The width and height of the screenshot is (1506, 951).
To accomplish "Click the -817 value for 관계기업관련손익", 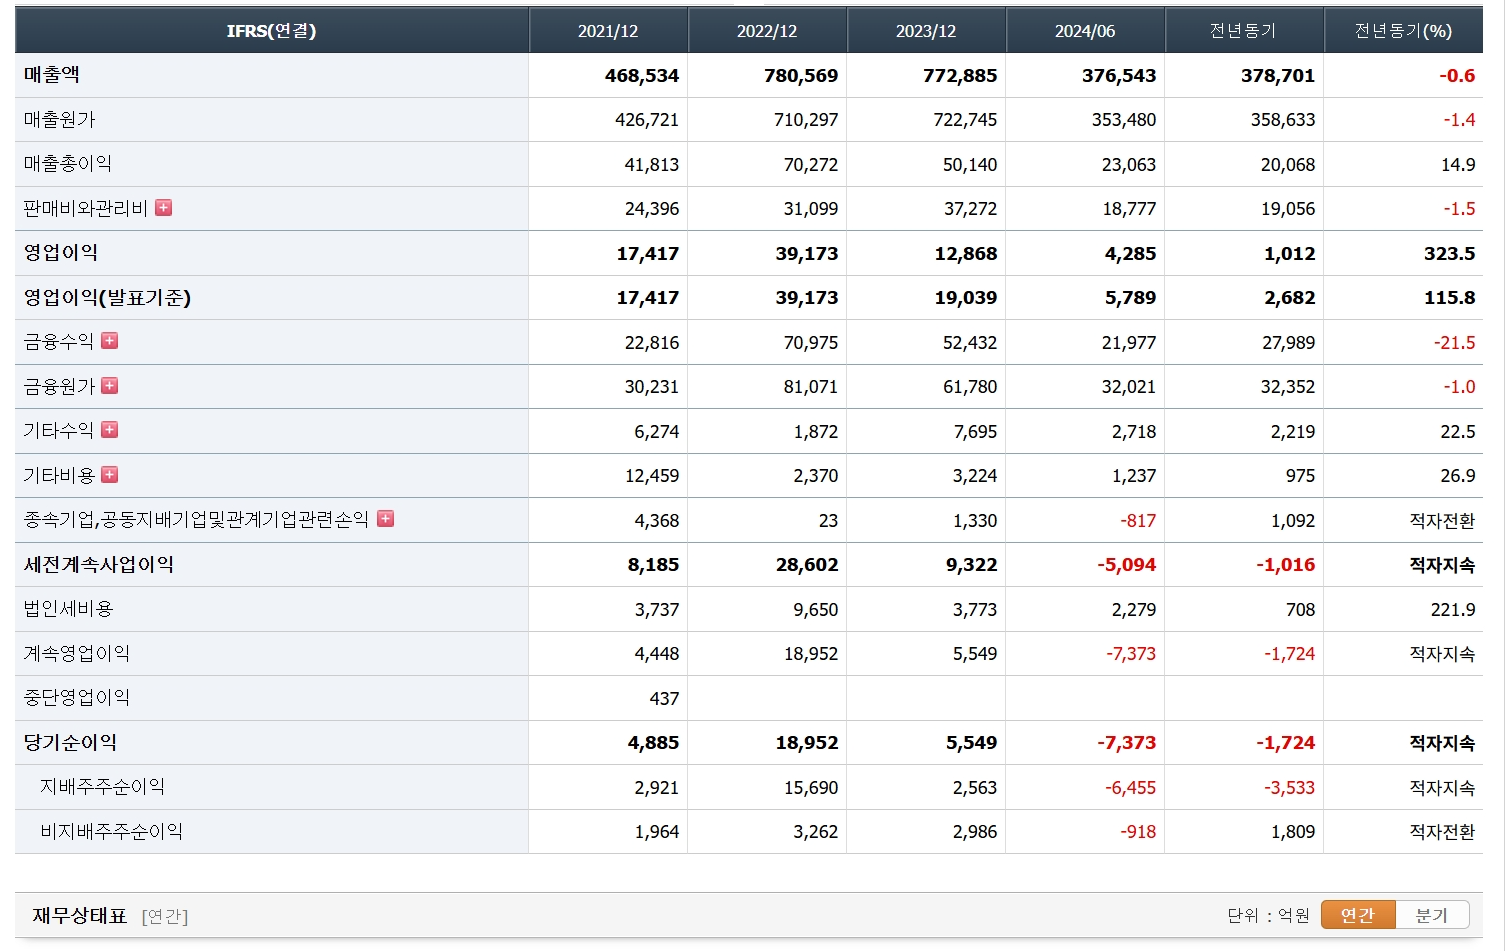I will tap(1138, 521).
